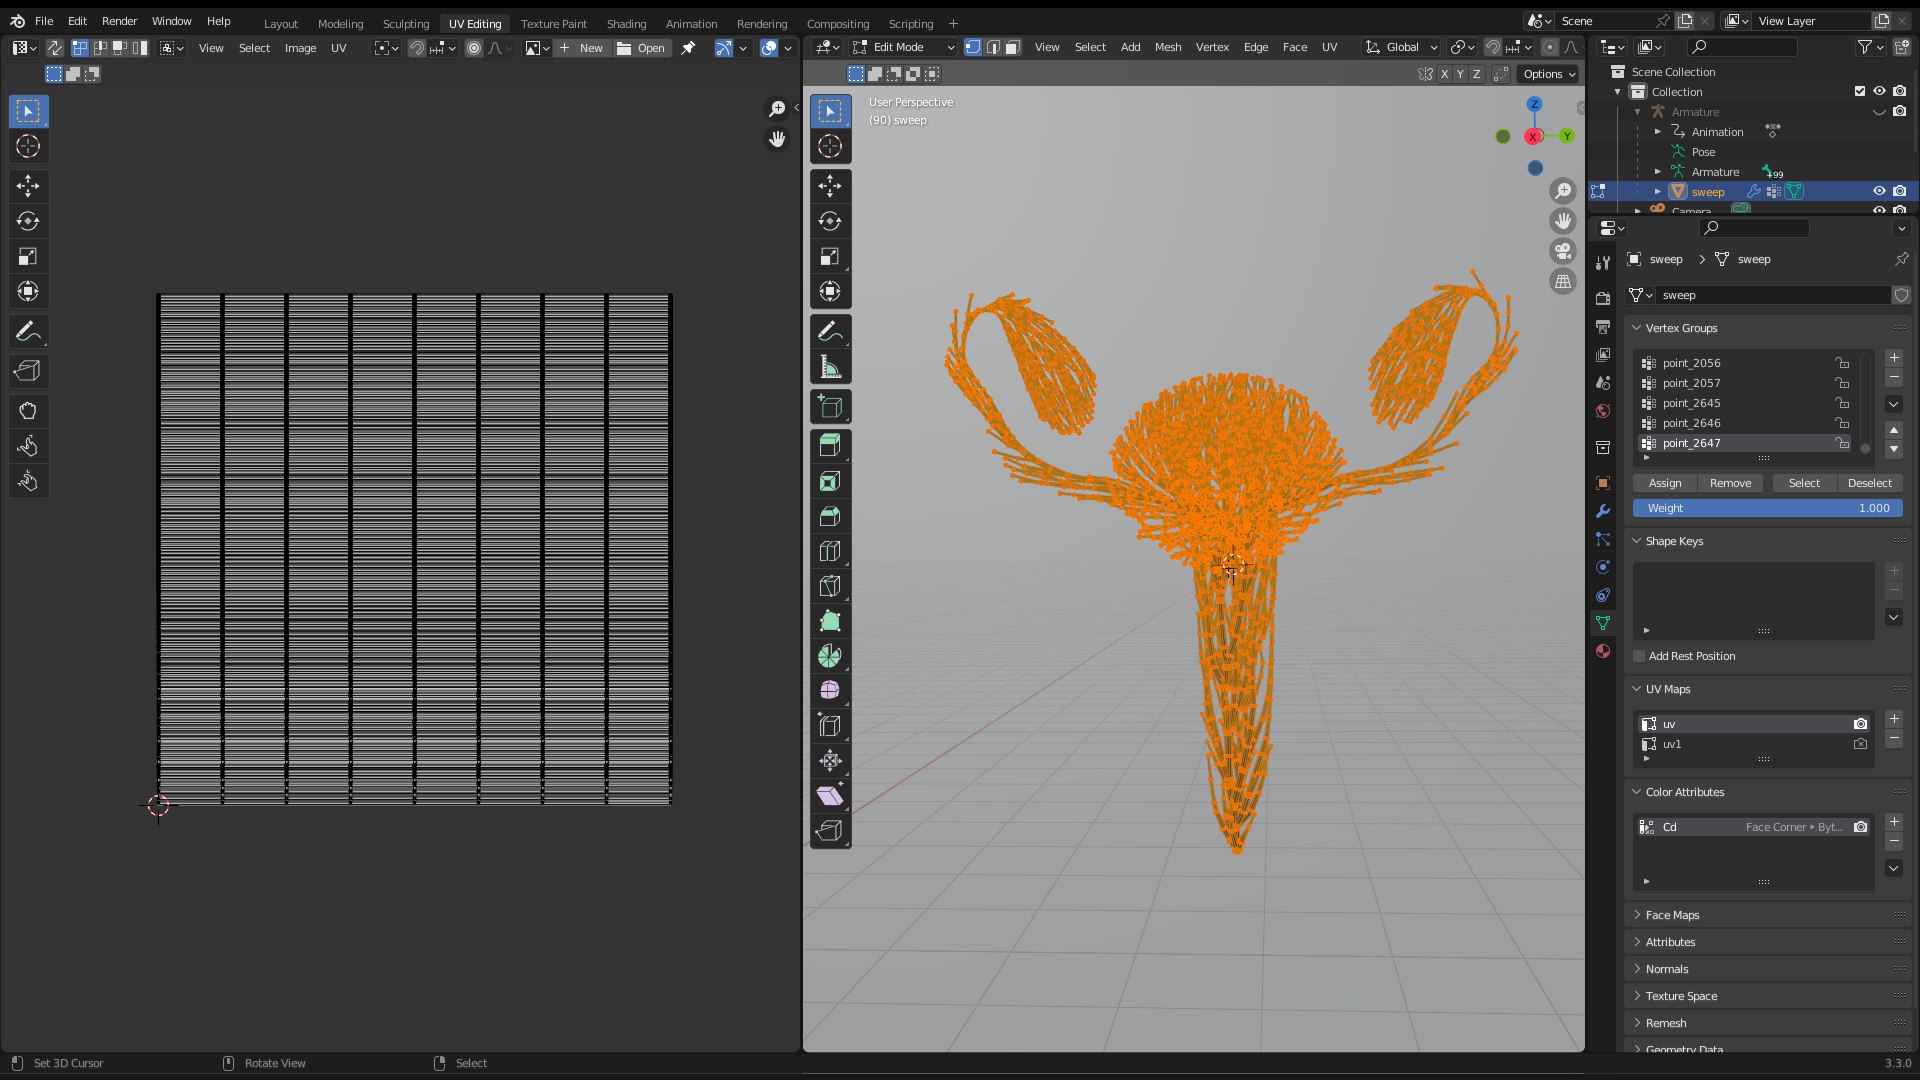Select the Annotate tool in 3D viewport
The width and height of the screenshot is (1920, 1080).
(830, 331)
